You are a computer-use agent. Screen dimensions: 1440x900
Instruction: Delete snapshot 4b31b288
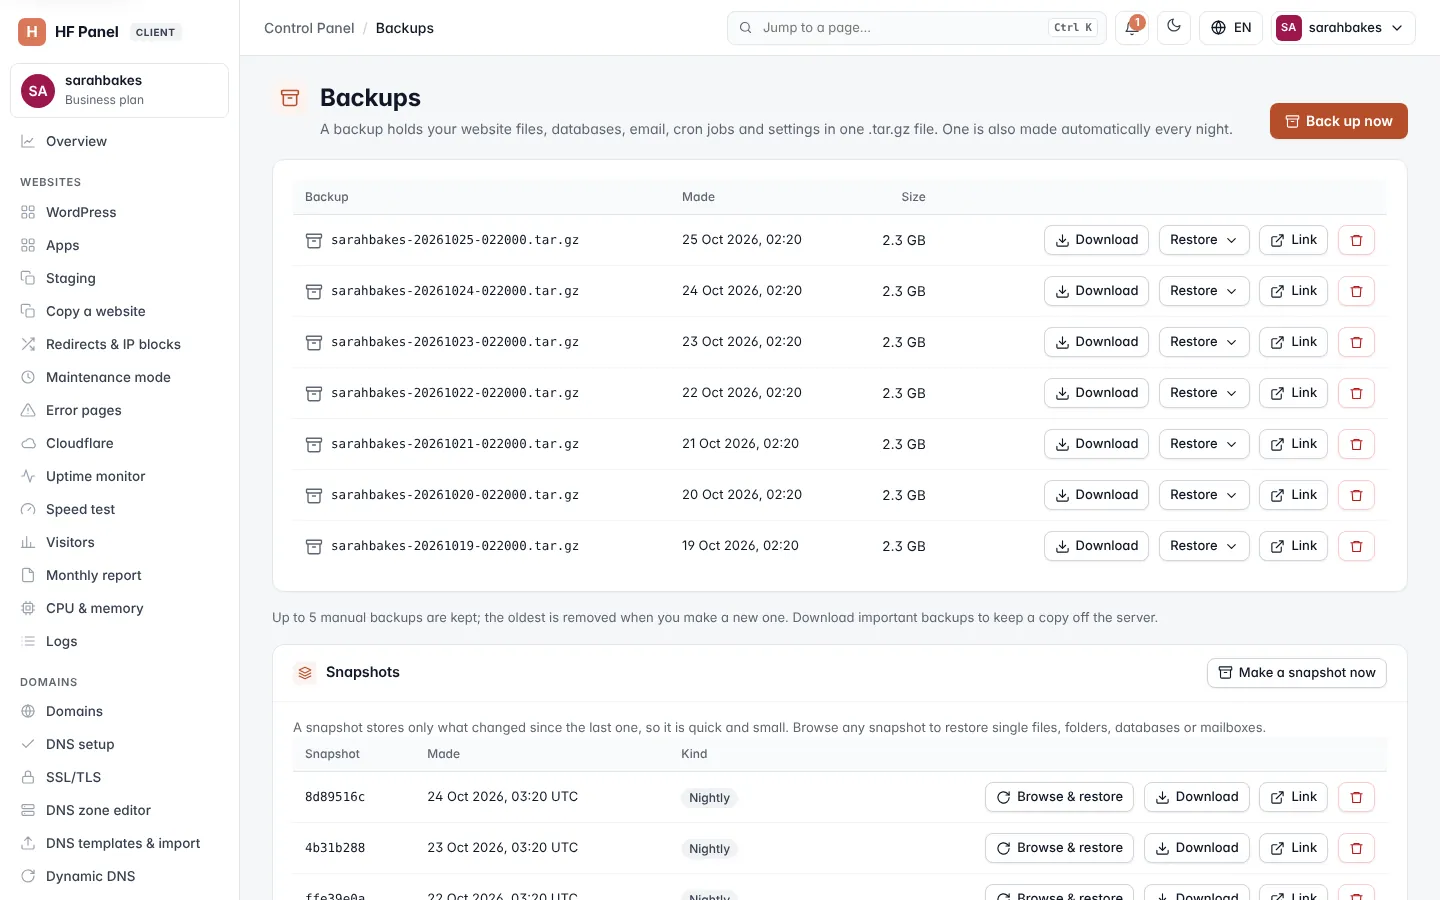tap(1356, 848)
